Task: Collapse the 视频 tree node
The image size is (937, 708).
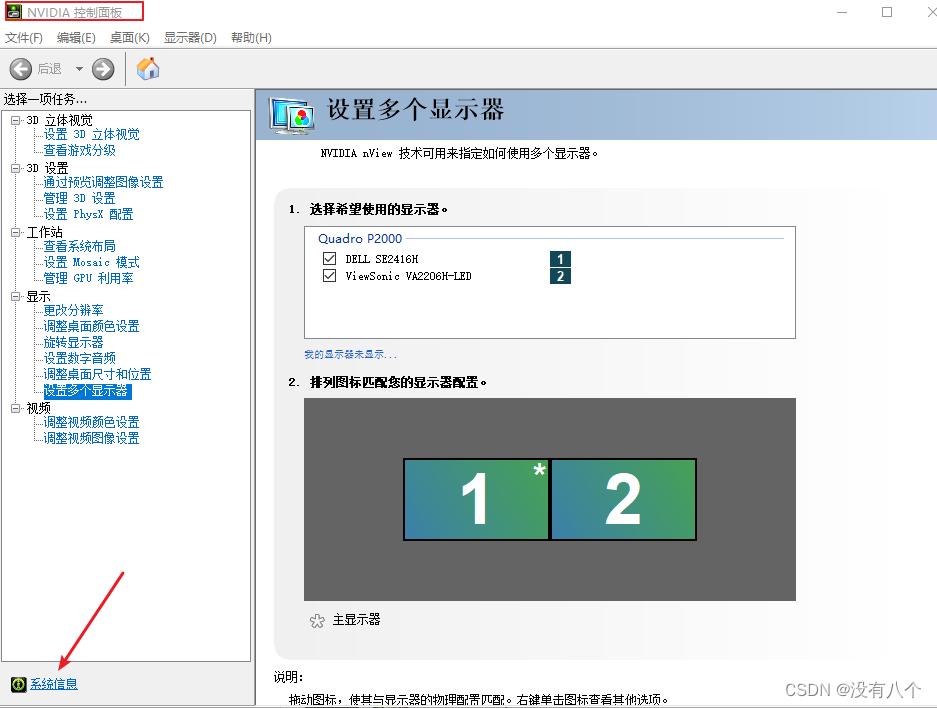Action: 16,408
